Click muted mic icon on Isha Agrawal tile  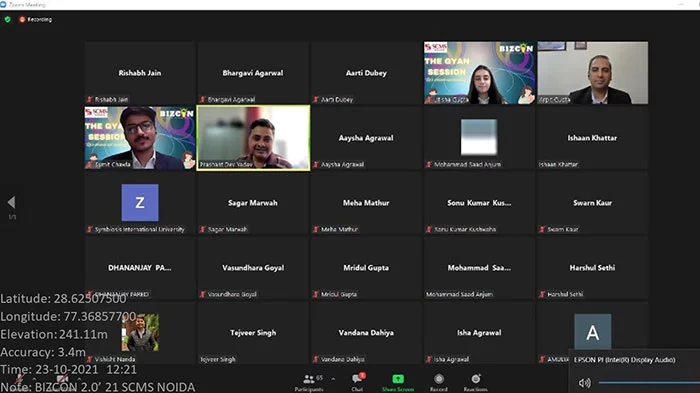pyautogui.click(x=429, y=359)
